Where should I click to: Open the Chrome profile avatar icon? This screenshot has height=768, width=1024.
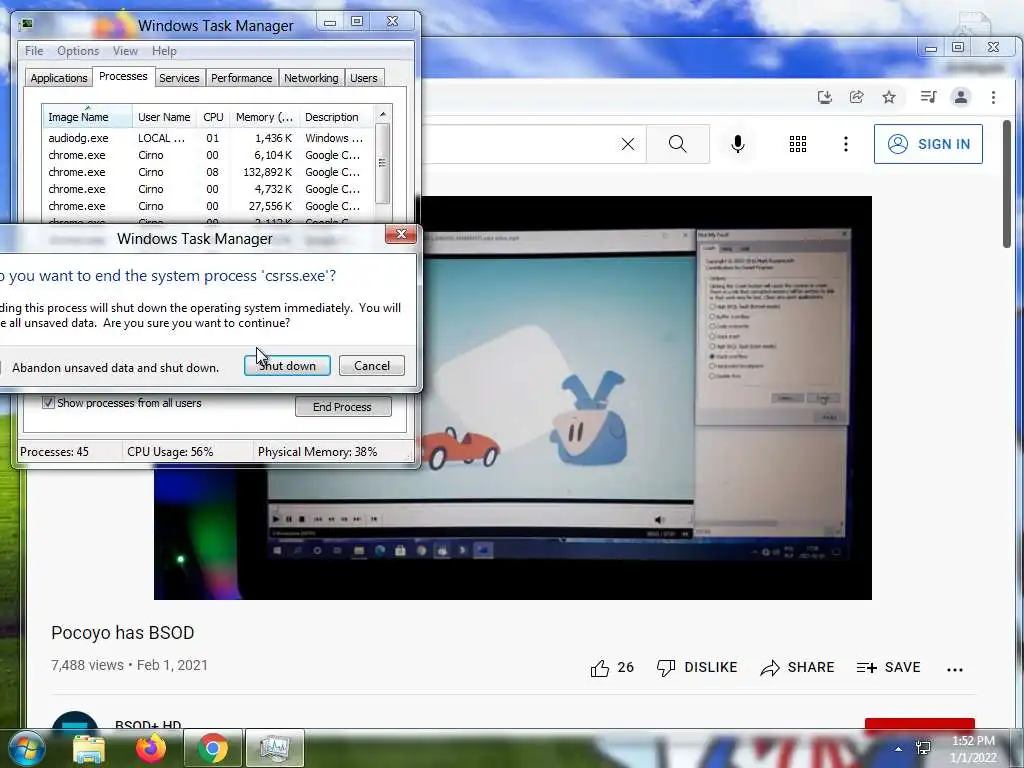[x=961, y=97]
